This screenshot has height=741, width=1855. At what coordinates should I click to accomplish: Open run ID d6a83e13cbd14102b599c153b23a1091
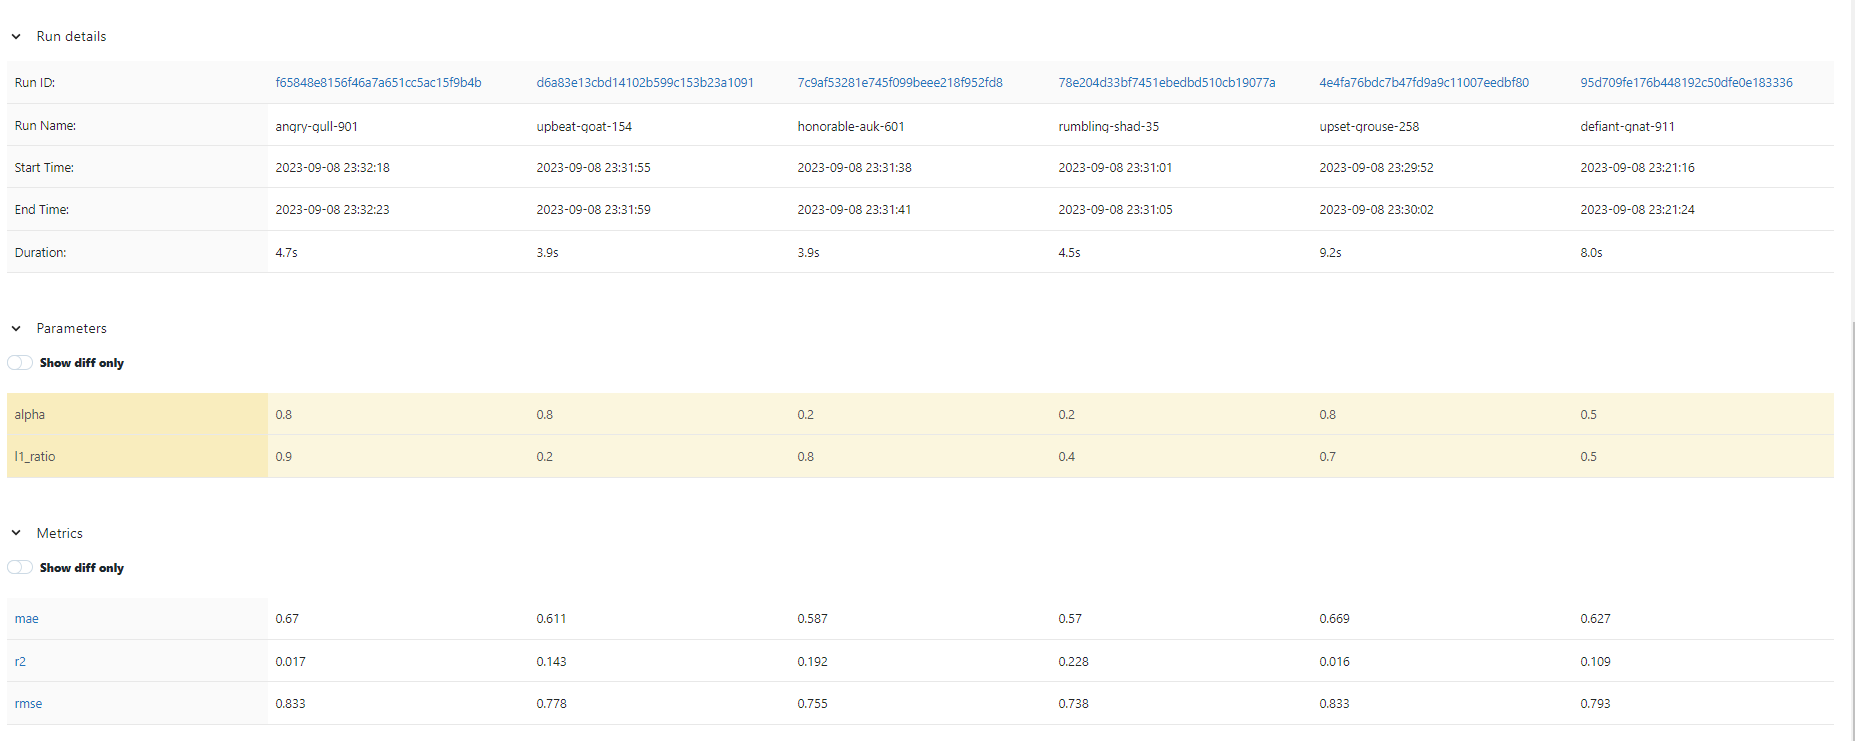coord(645,83)
